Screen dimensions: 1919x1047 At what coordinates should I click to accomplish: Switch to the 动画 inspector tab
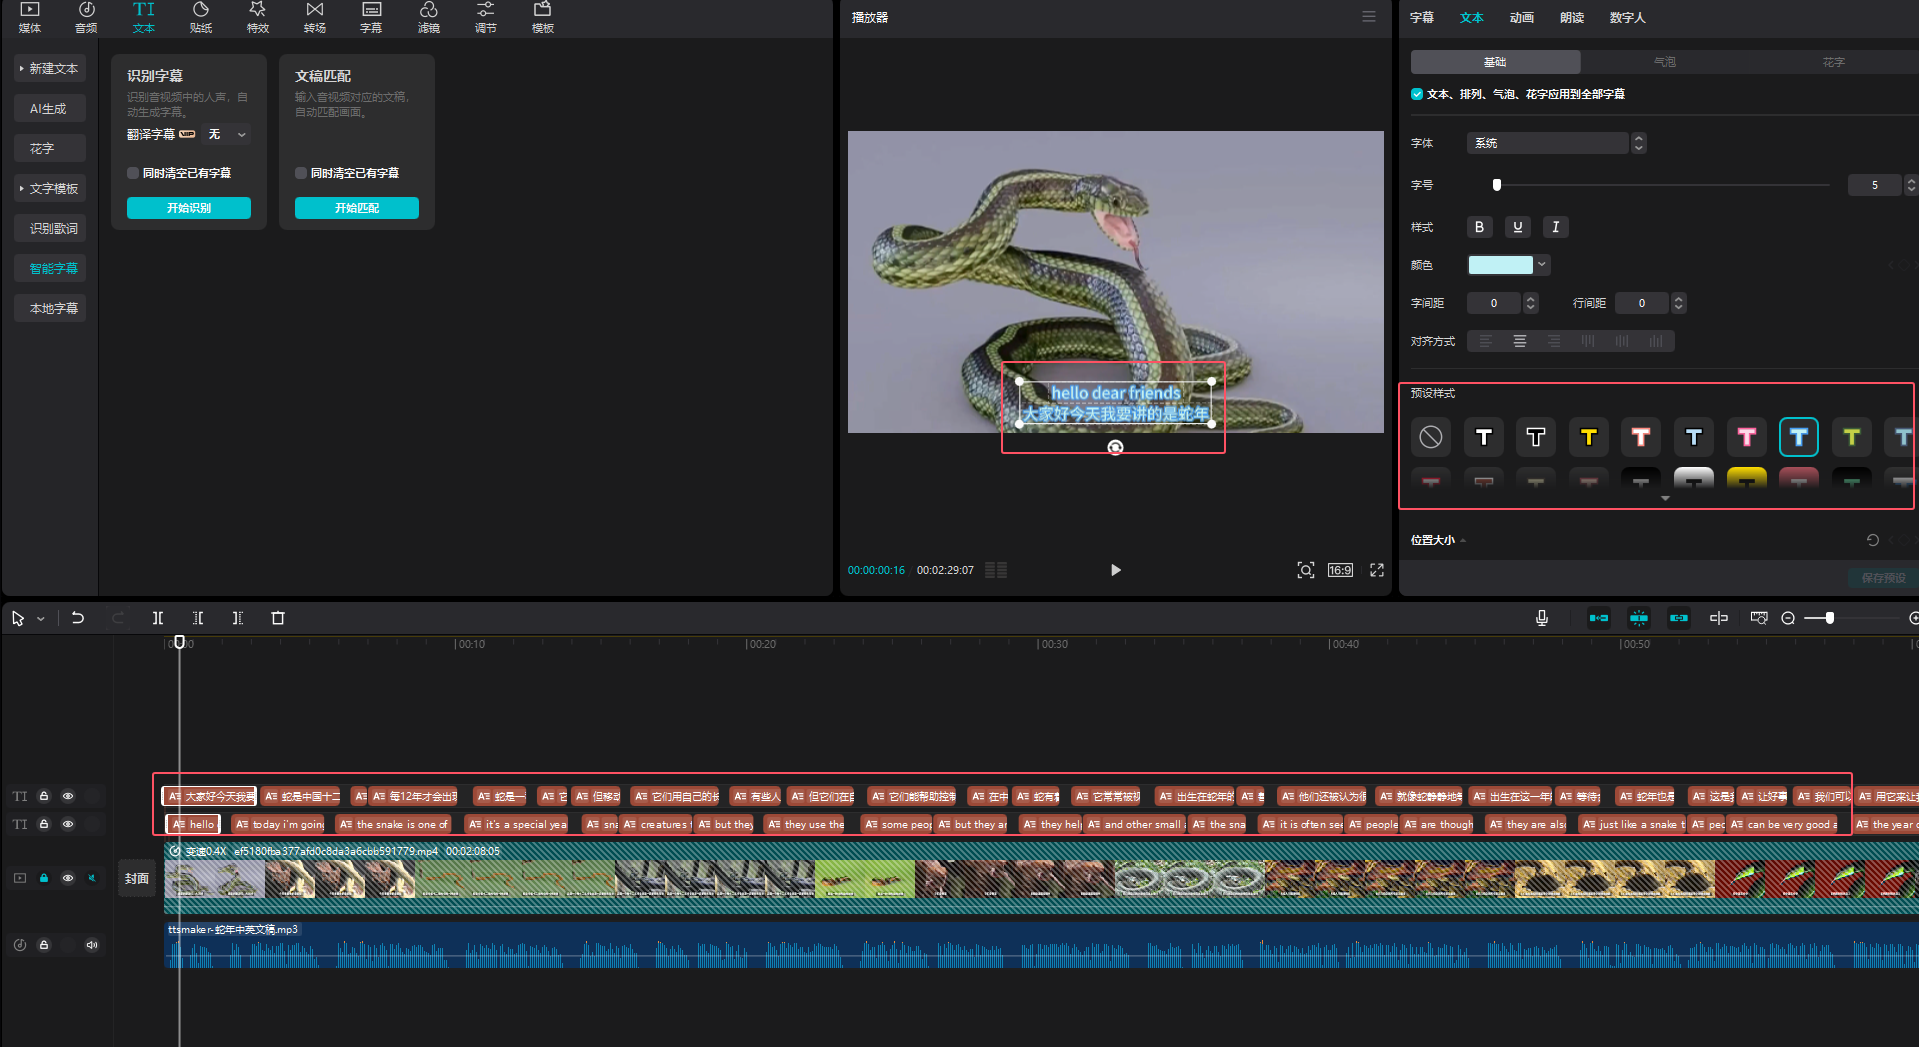pyautogui.click(x=1522, y=17)
